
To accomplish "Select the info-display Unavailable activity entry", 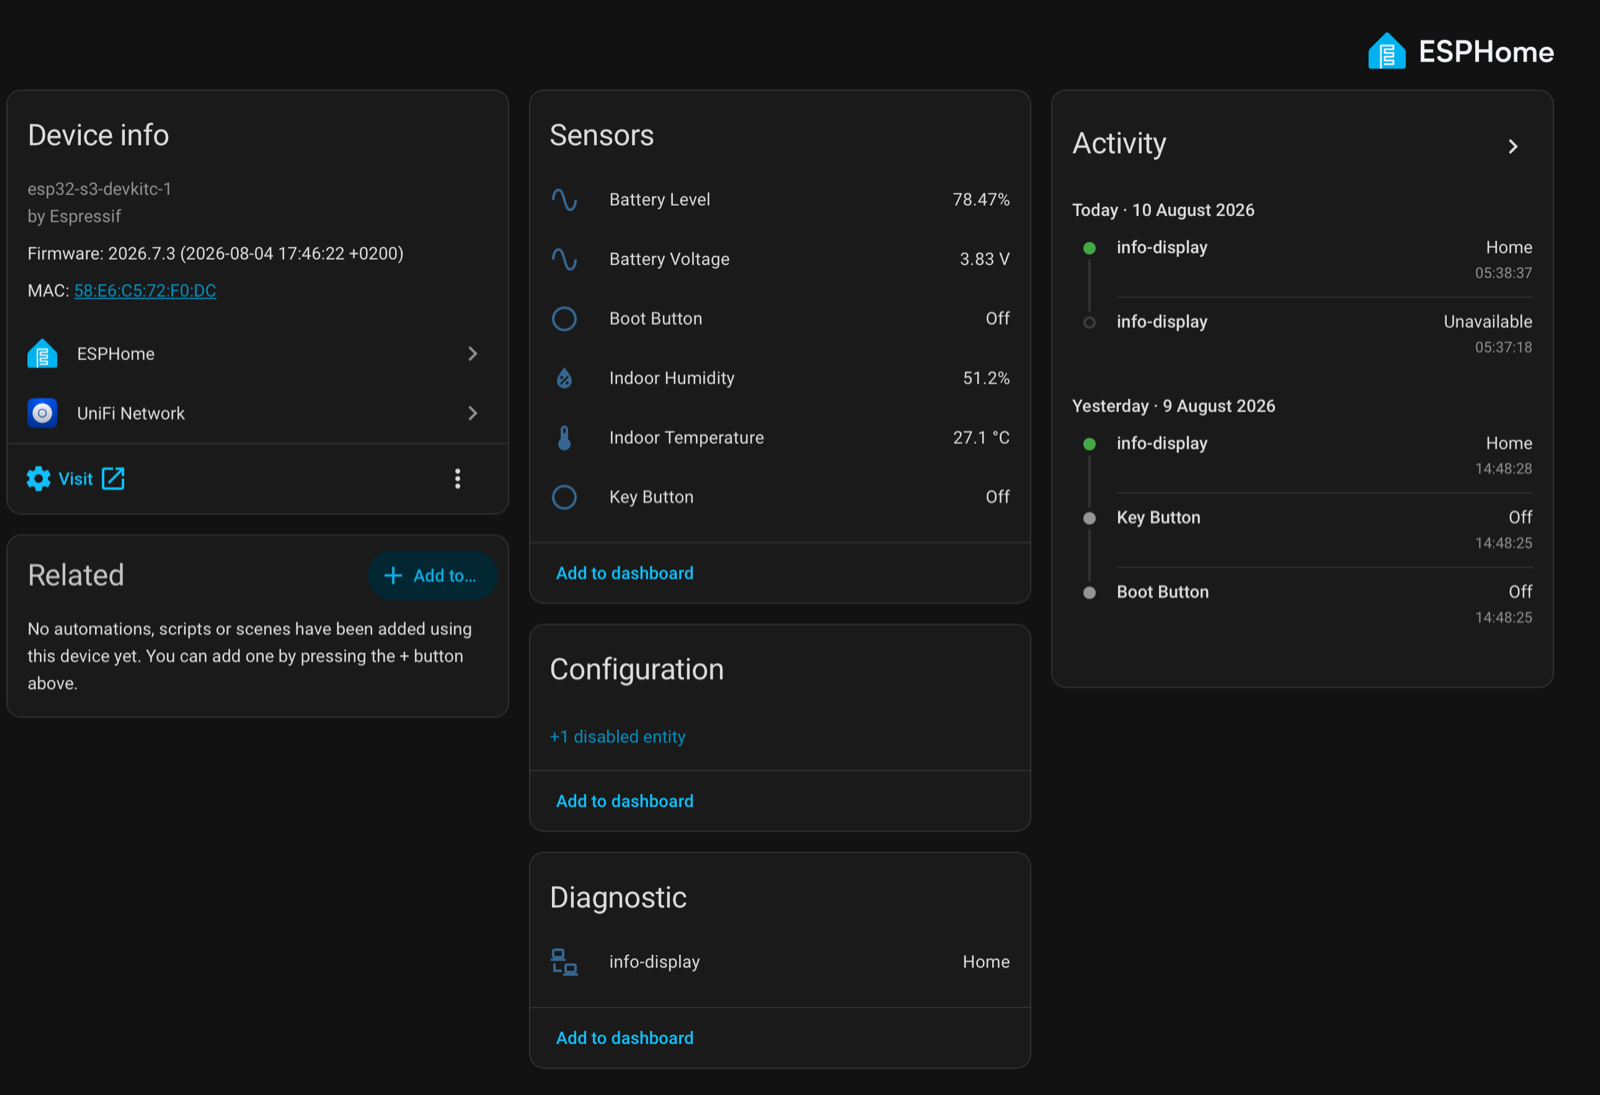I will pyautogui.click(x=1302, y=334).
